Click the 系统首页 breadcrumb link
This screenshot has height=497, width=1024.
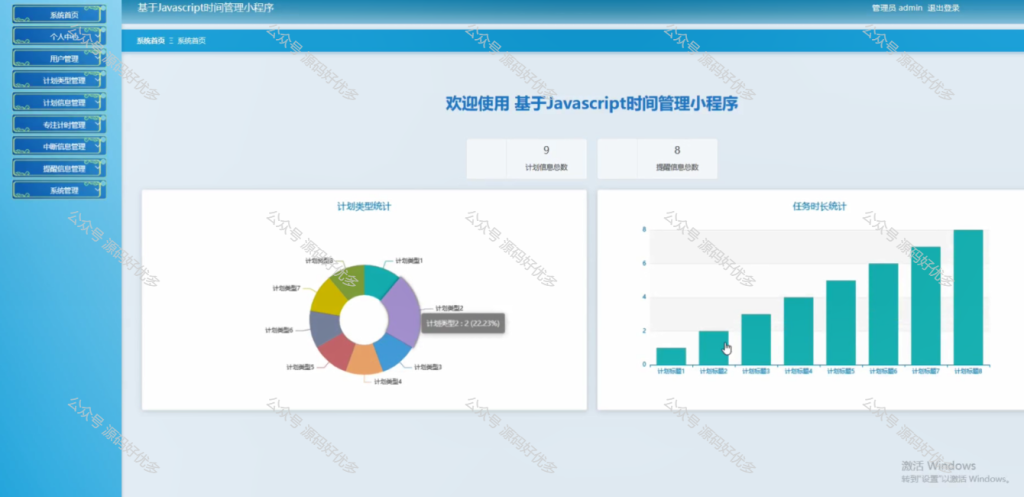pos(150,40)
